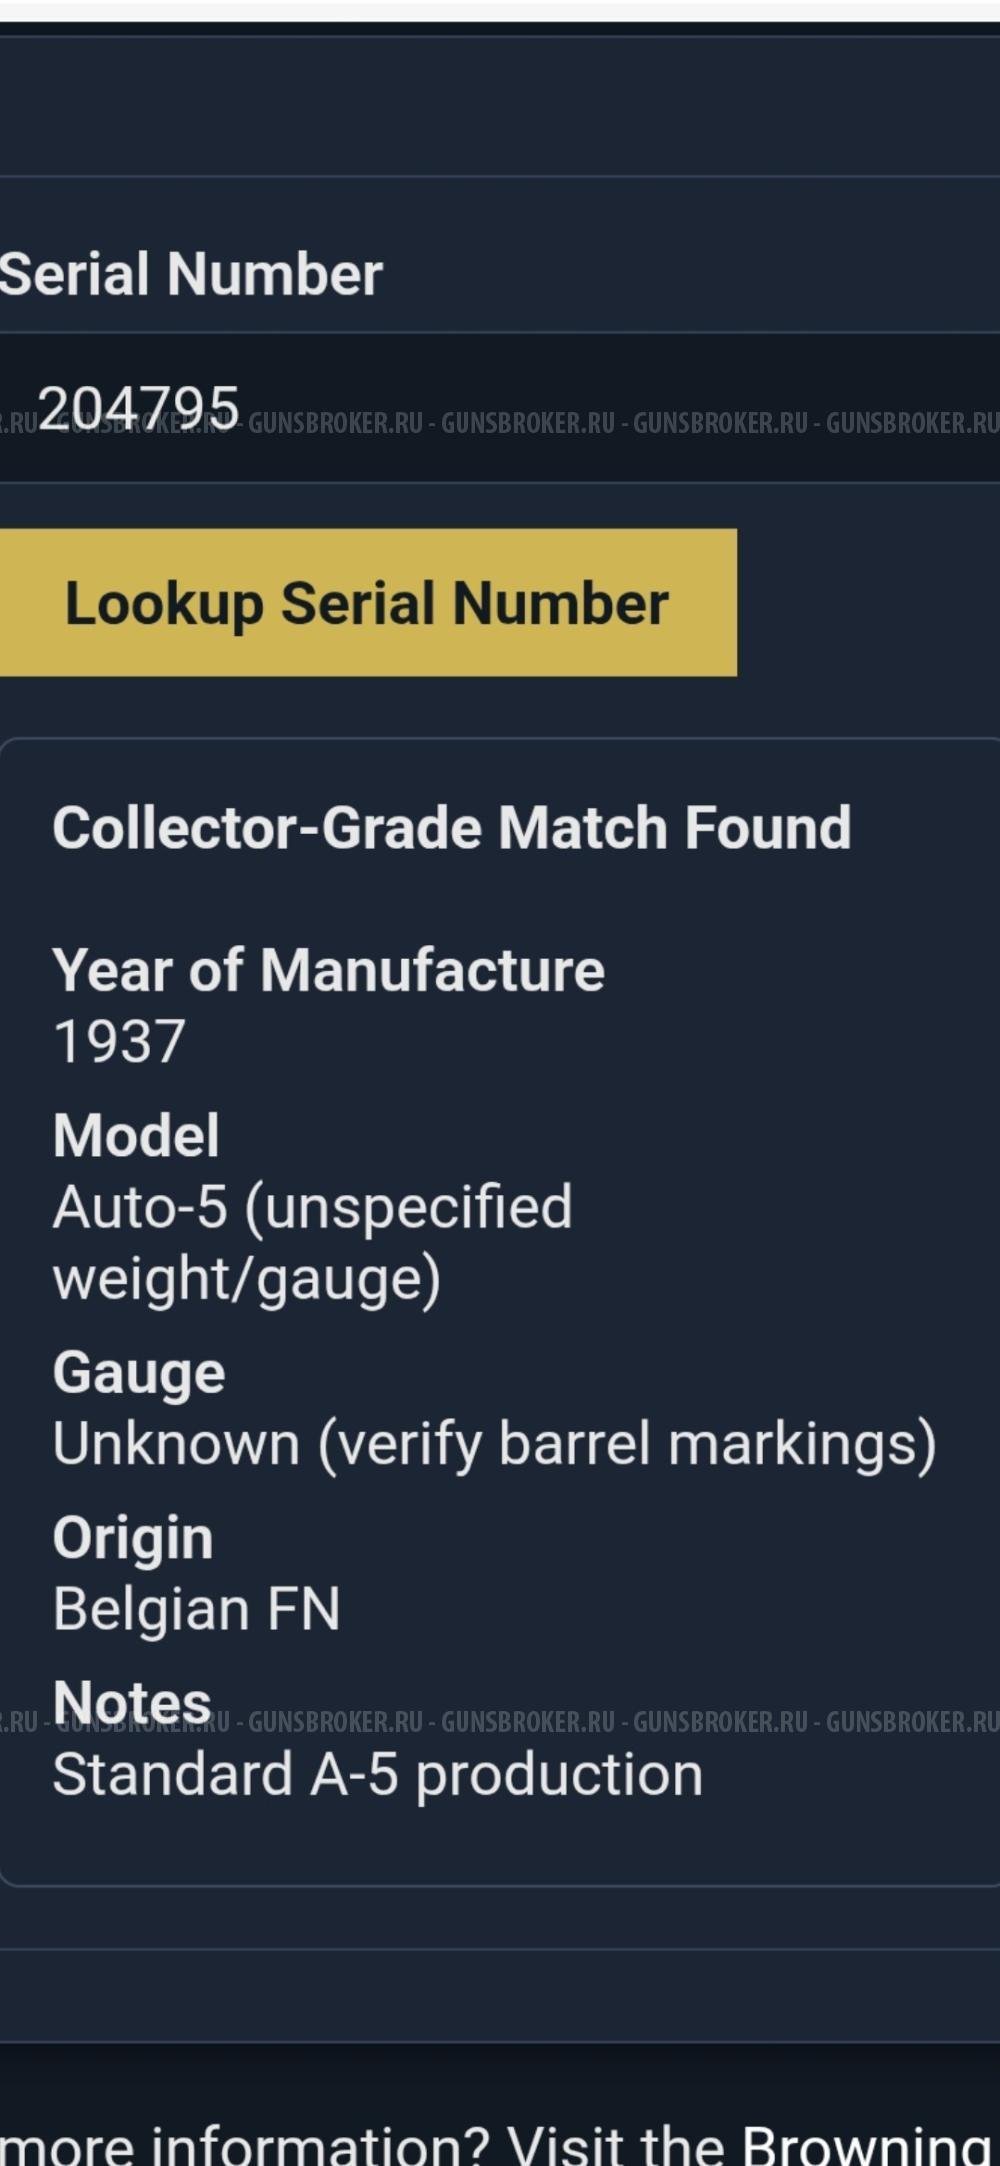Click the Standard A-5 production note

click(378, 1775)
